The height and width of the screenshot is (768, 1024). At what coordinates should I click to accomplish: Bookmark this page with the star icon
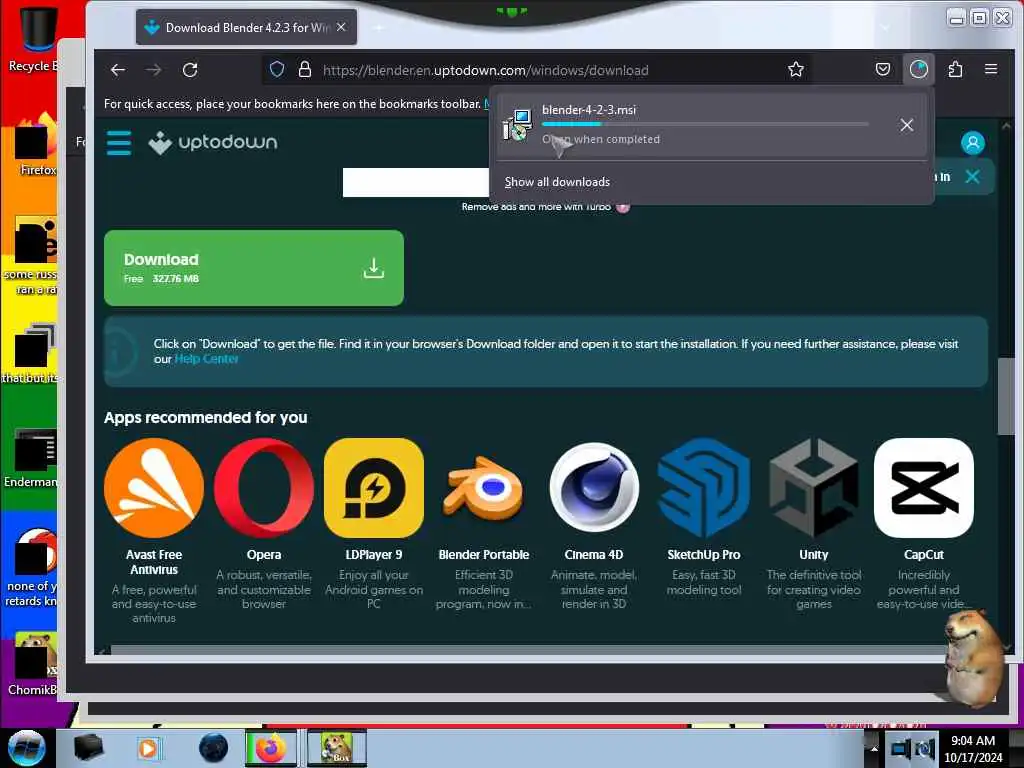795,69
